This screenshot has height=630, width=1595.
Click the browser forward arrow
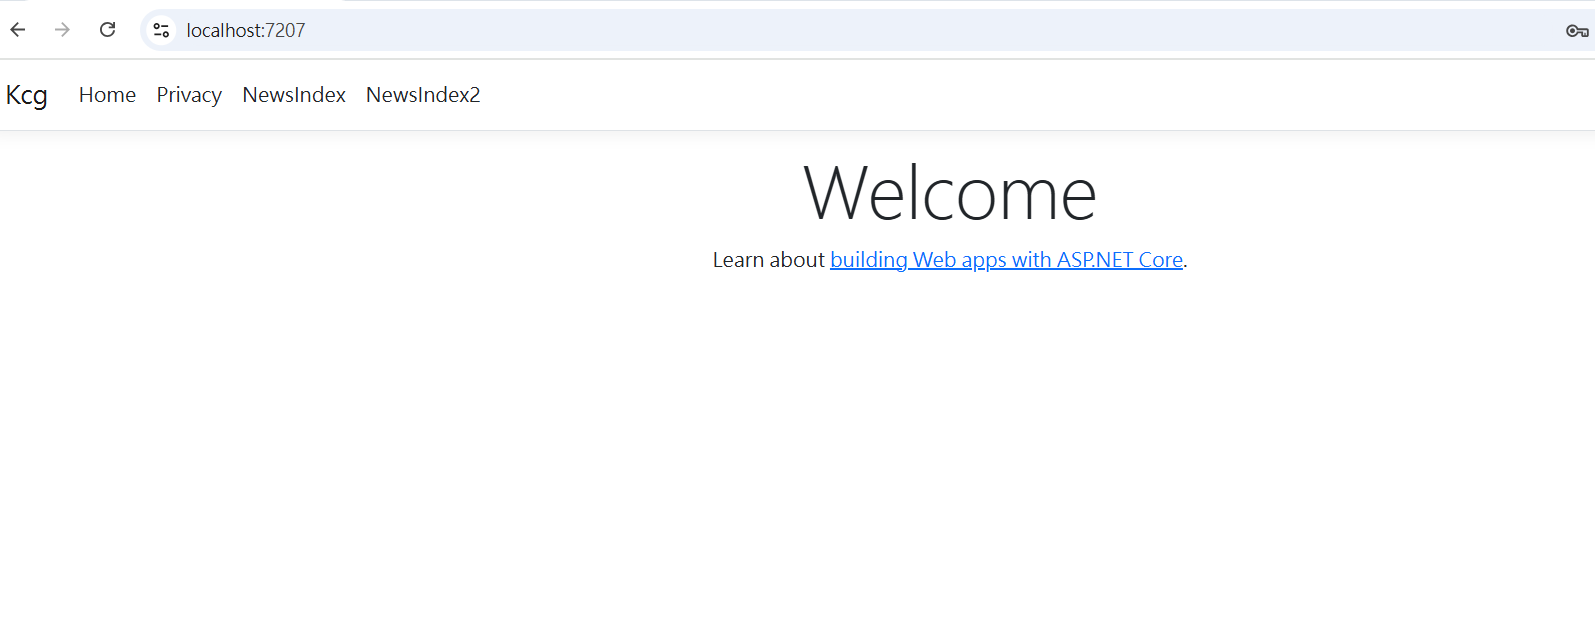point(62,30)
